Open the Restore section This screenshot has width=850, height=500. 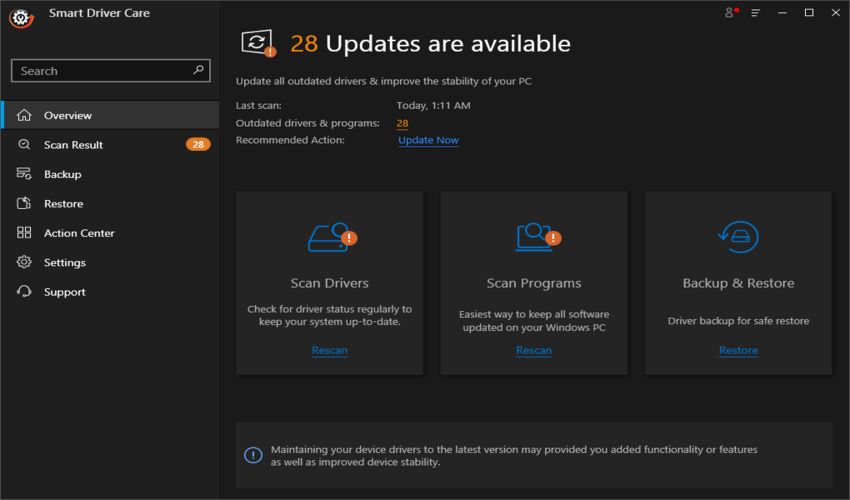point(111,203)
